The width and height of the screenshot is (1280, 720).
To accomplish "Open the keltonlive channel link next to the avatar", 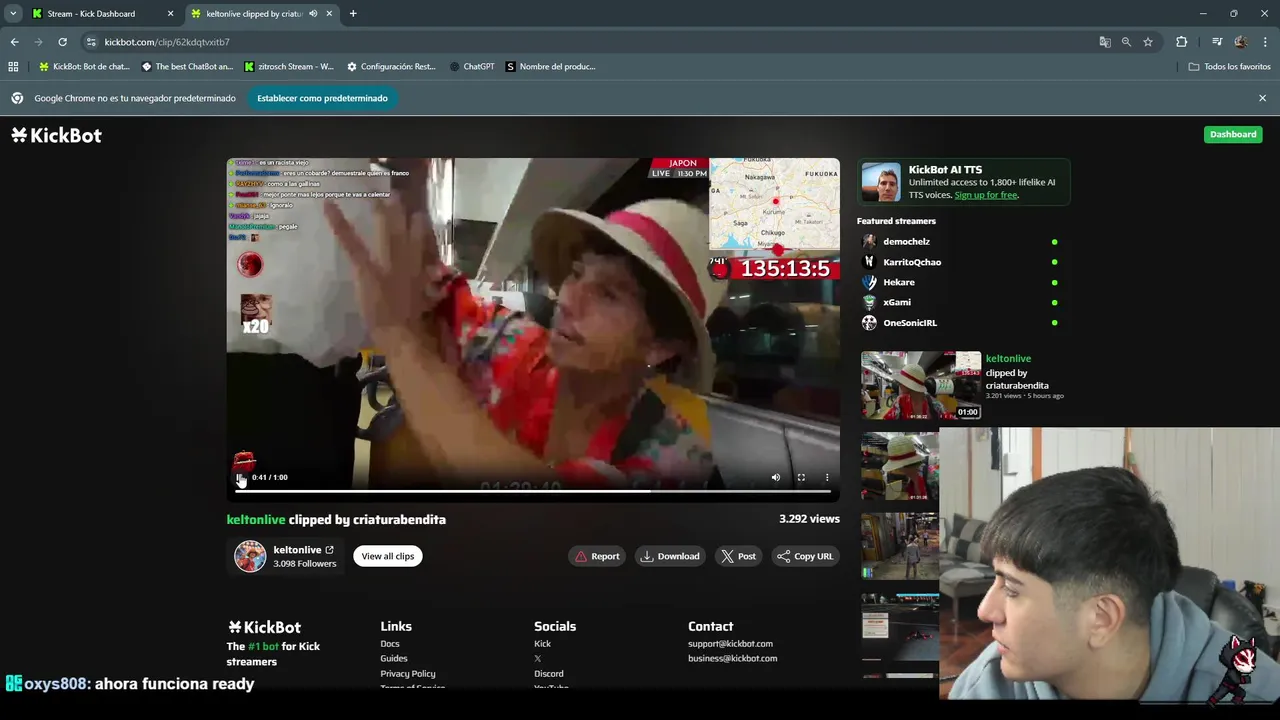I will [x=303, y=550].
